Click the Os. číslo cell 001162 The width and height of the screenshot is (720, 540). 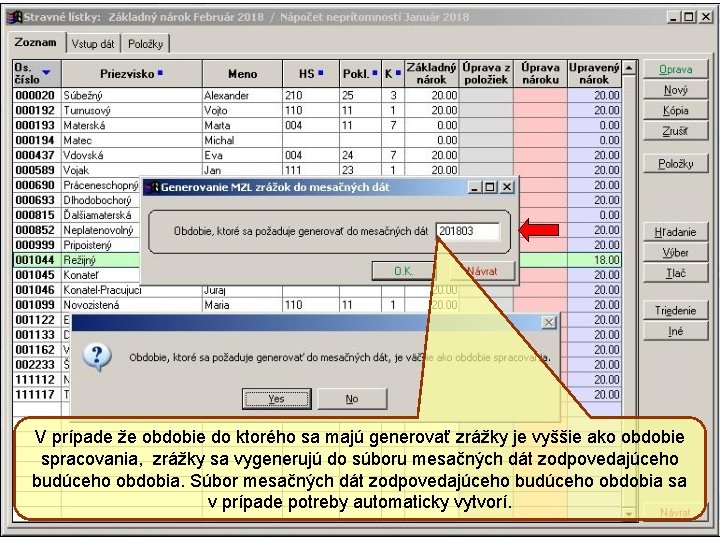click(x=35, y=349)
